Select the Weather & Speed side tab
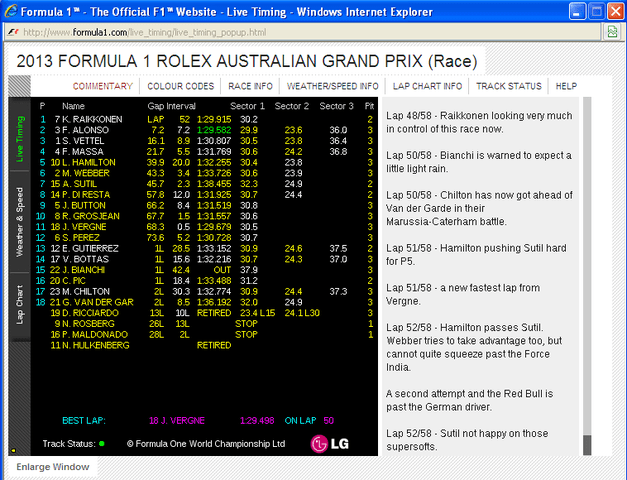627x480 pixels. pos(20,222)
